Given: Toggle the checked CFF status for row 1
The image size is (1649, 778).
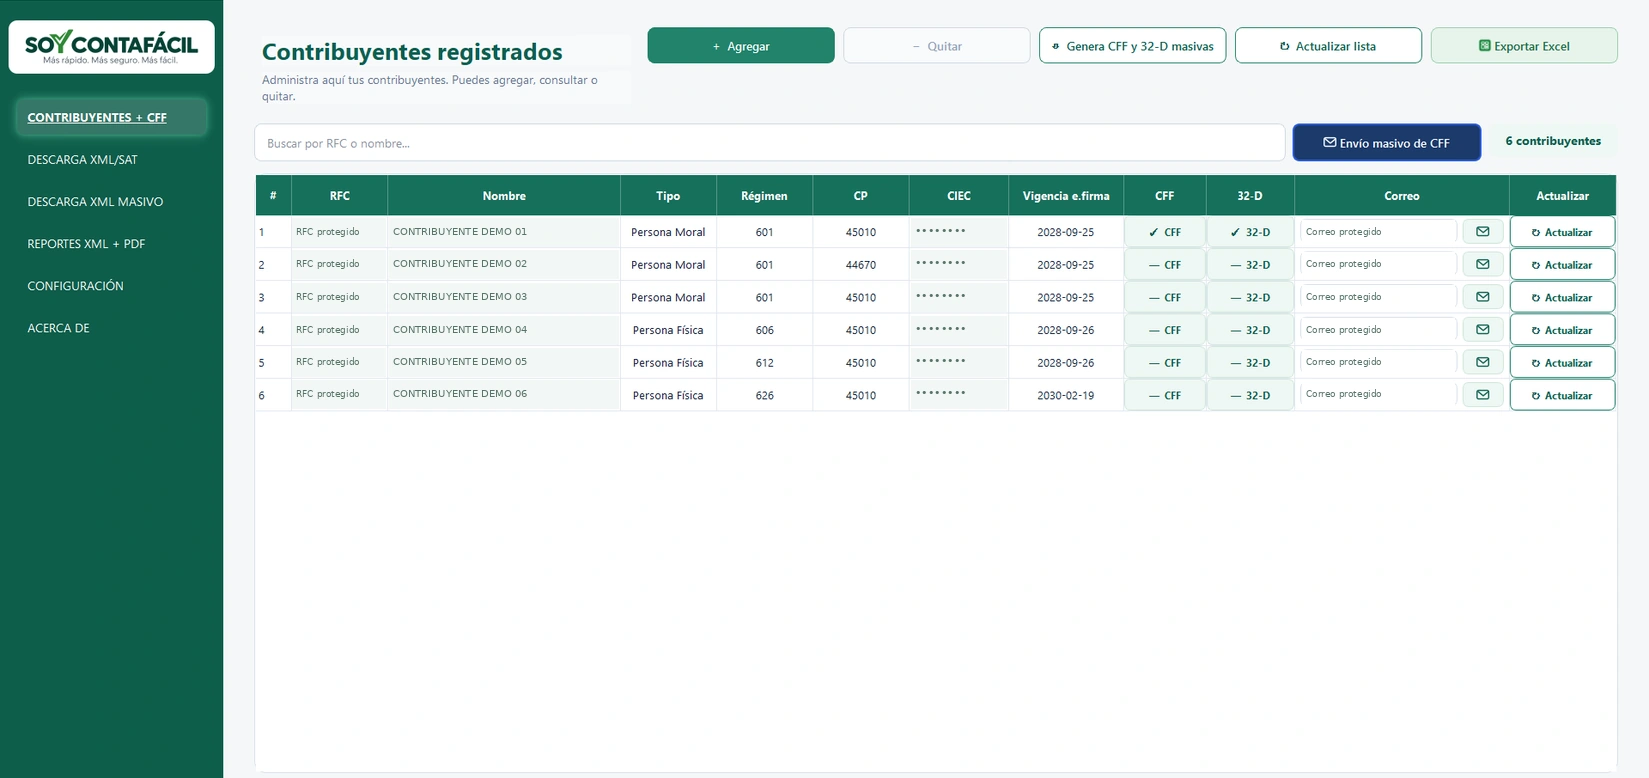Looking at the screenshot, I should (1165, 232).
